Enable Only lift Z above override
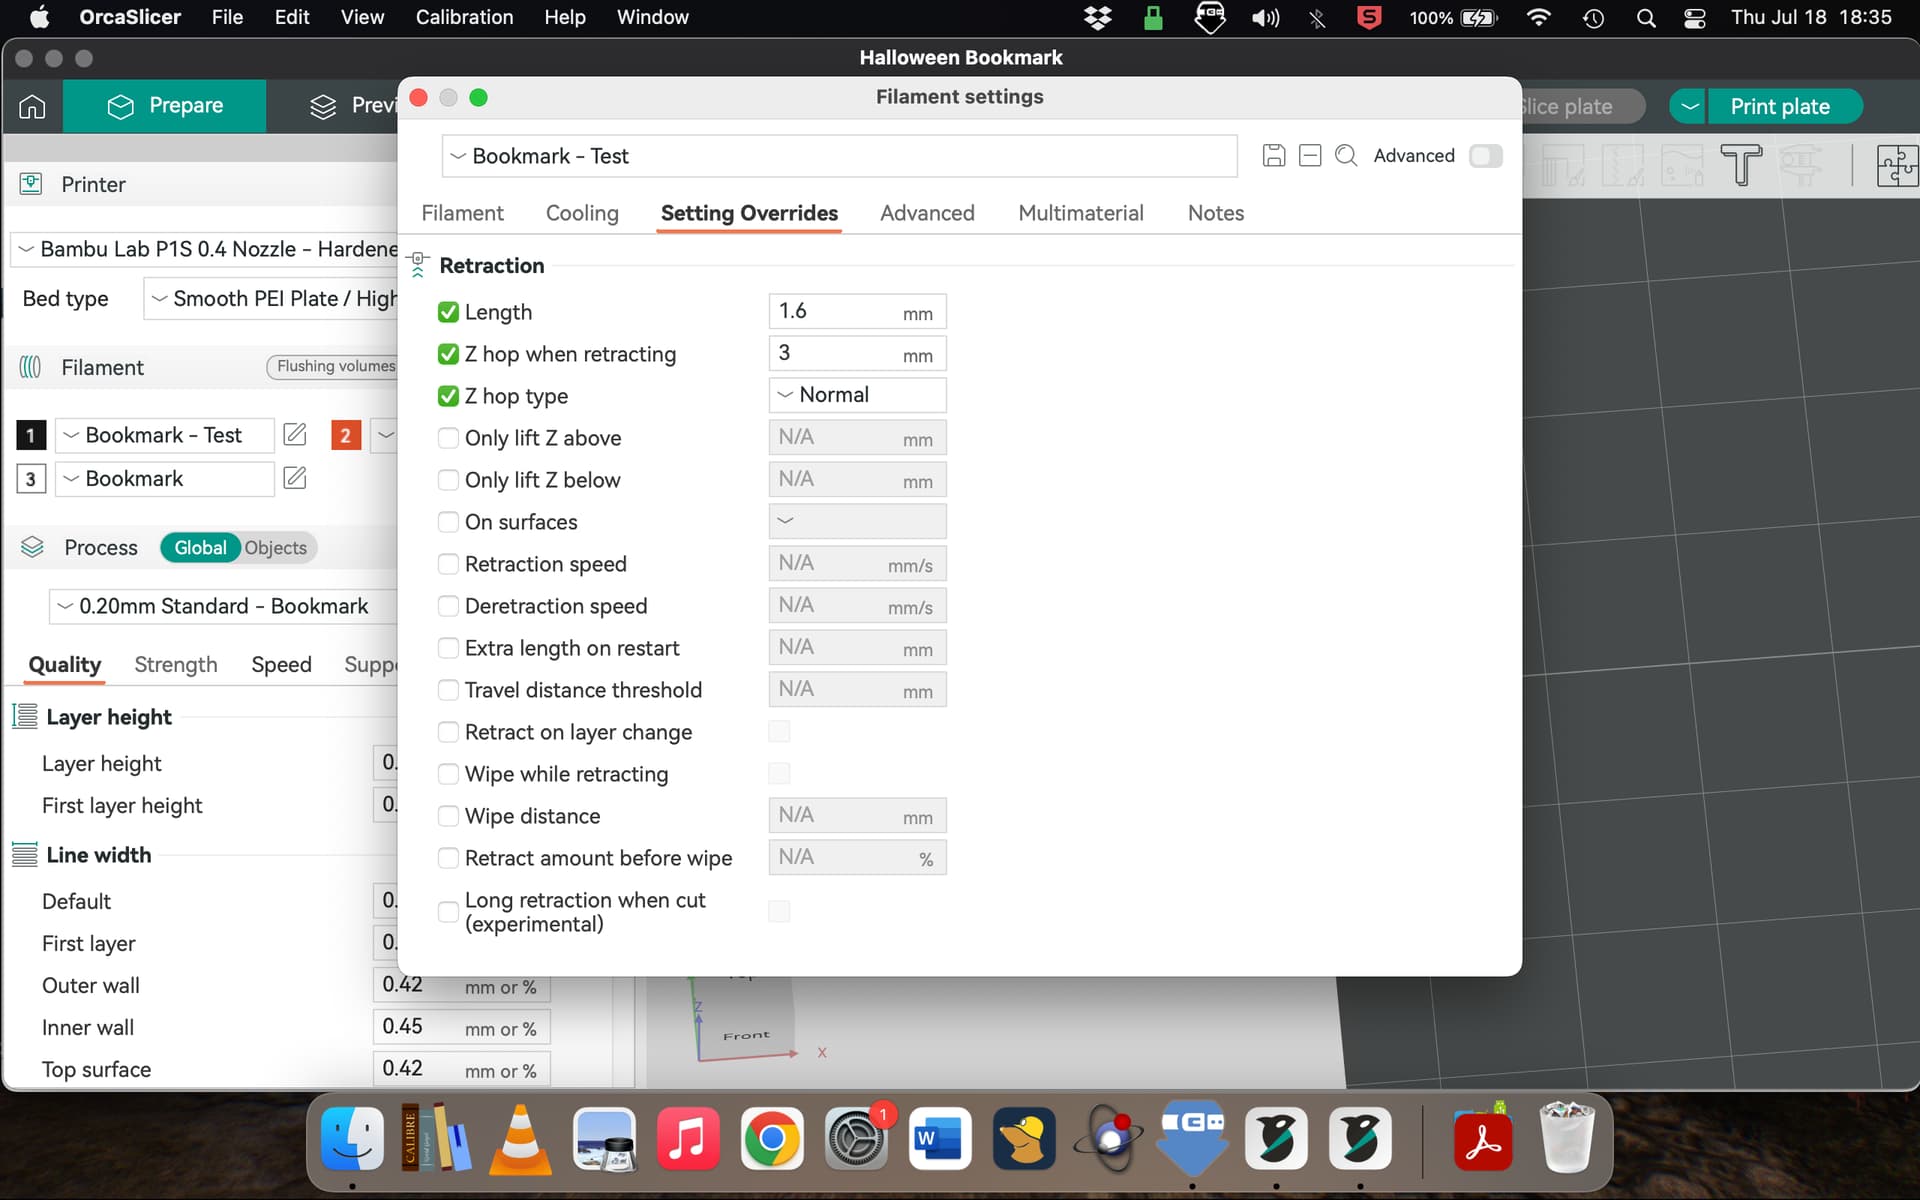 tap(448, 438)
